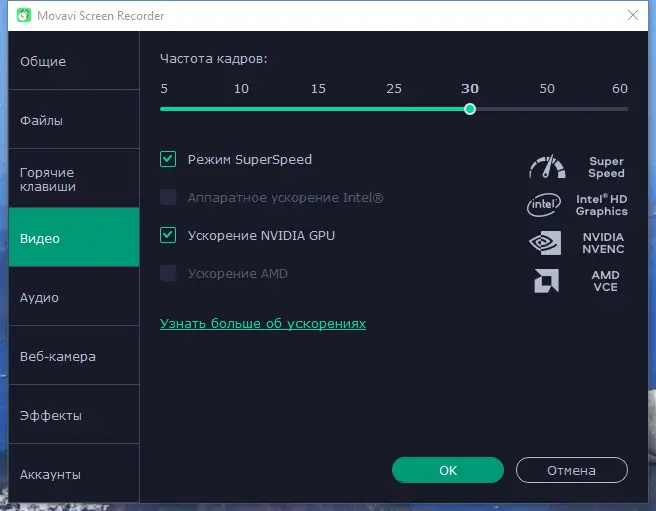Viewport: 656px width, 511px height.
Task: Click the SuperSpeed speedometer icon
Action: pos(546,167)
